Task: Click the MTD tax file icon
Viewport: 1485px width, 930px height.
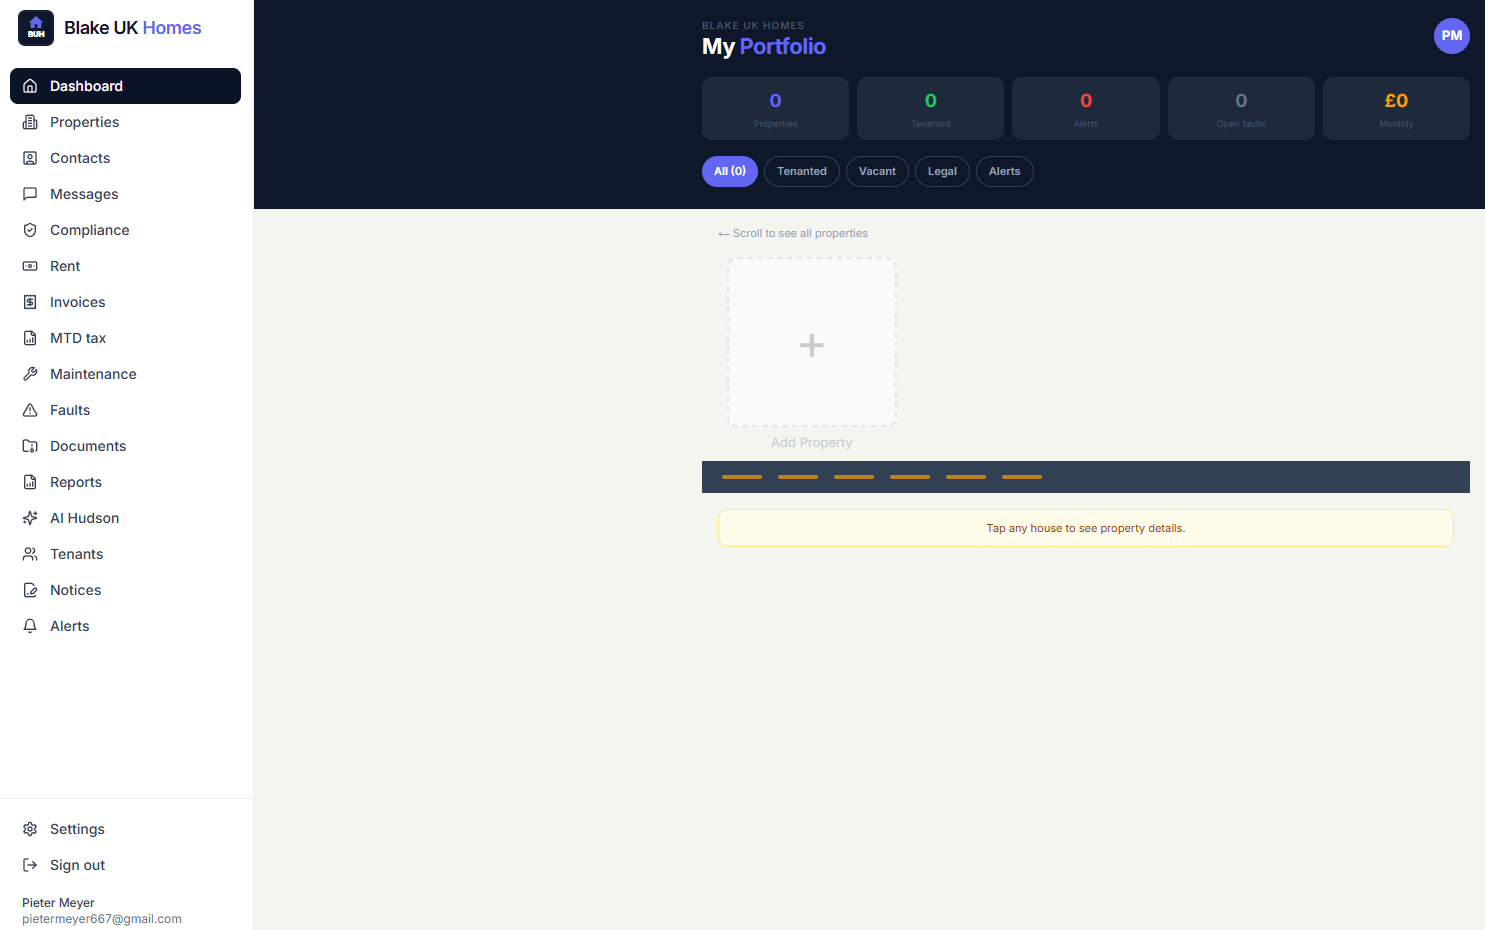Action: click(x=30, y=338)
